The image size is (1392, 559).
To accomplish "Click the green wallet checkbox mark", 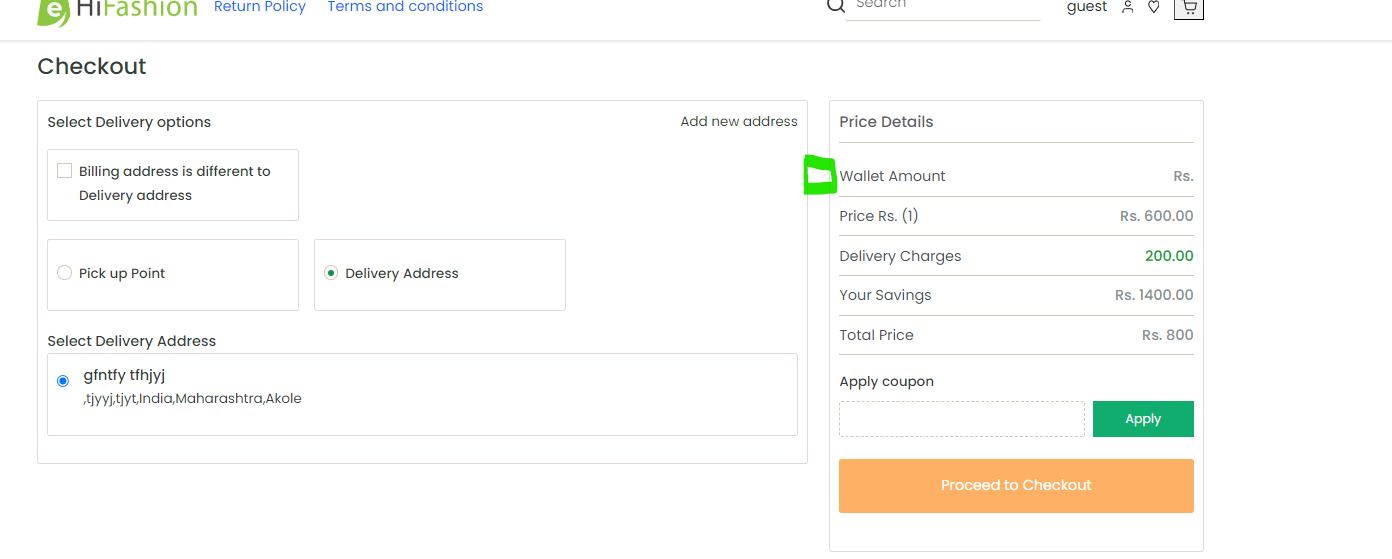I will coord(820,176).
